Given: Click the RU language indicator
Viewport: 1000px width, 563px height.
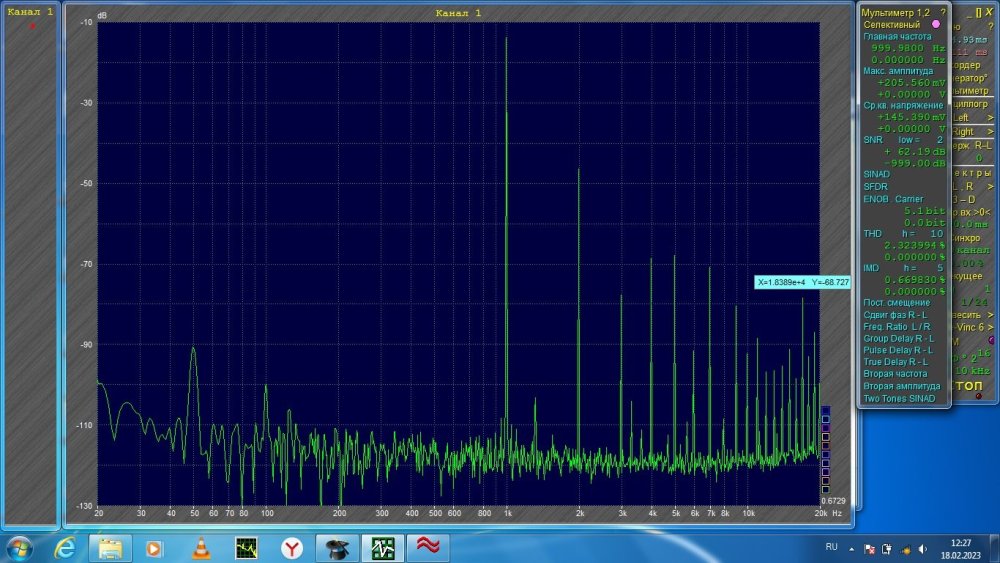Looking at the screenshot, I should (x=831, y=548).
